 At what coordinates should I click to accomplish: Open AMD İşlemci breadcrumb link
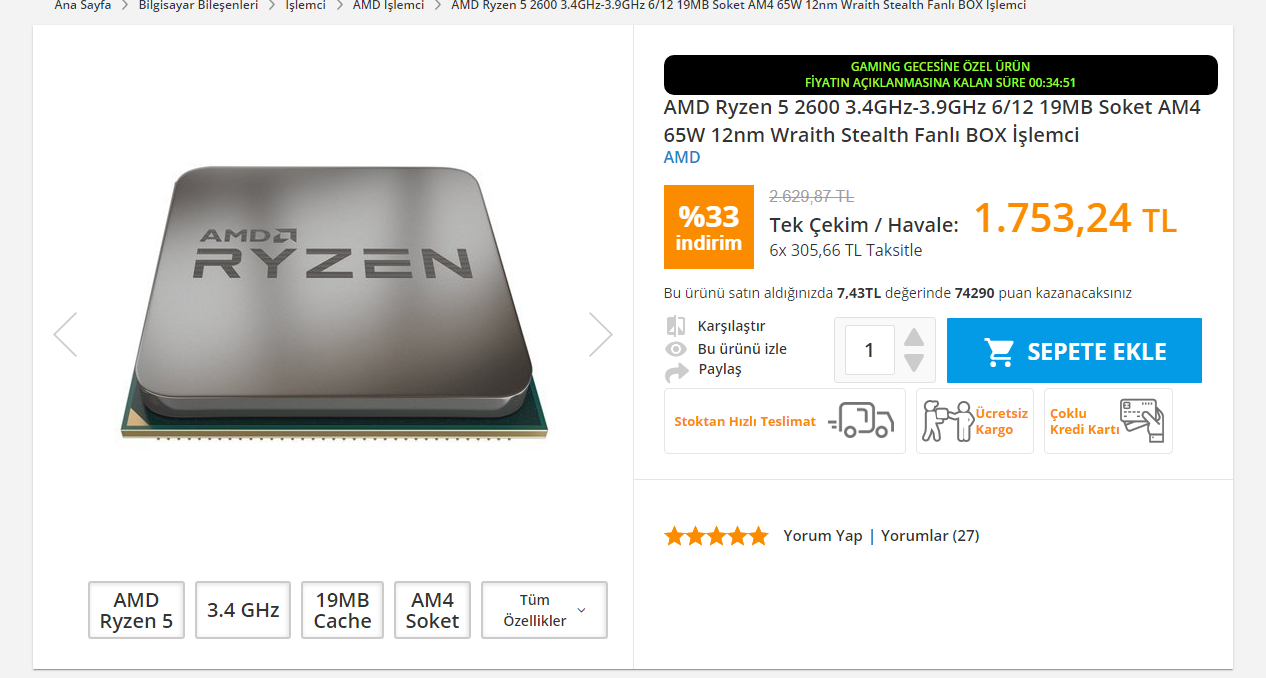pos(388,5)
